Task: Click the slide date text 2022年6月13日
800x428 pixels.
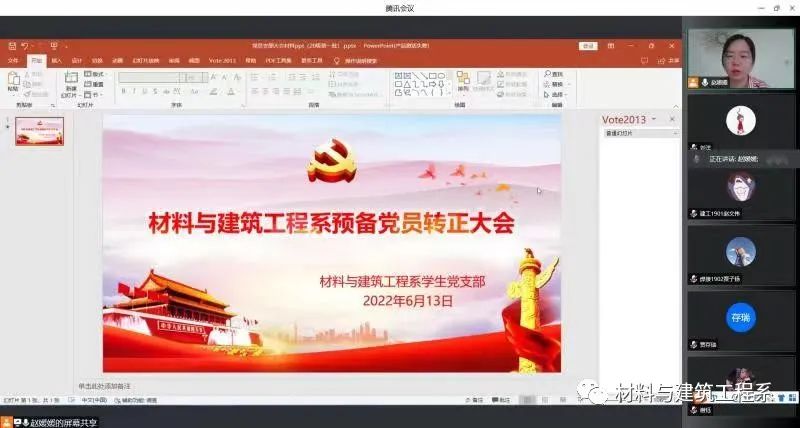Action: (408, 301)
